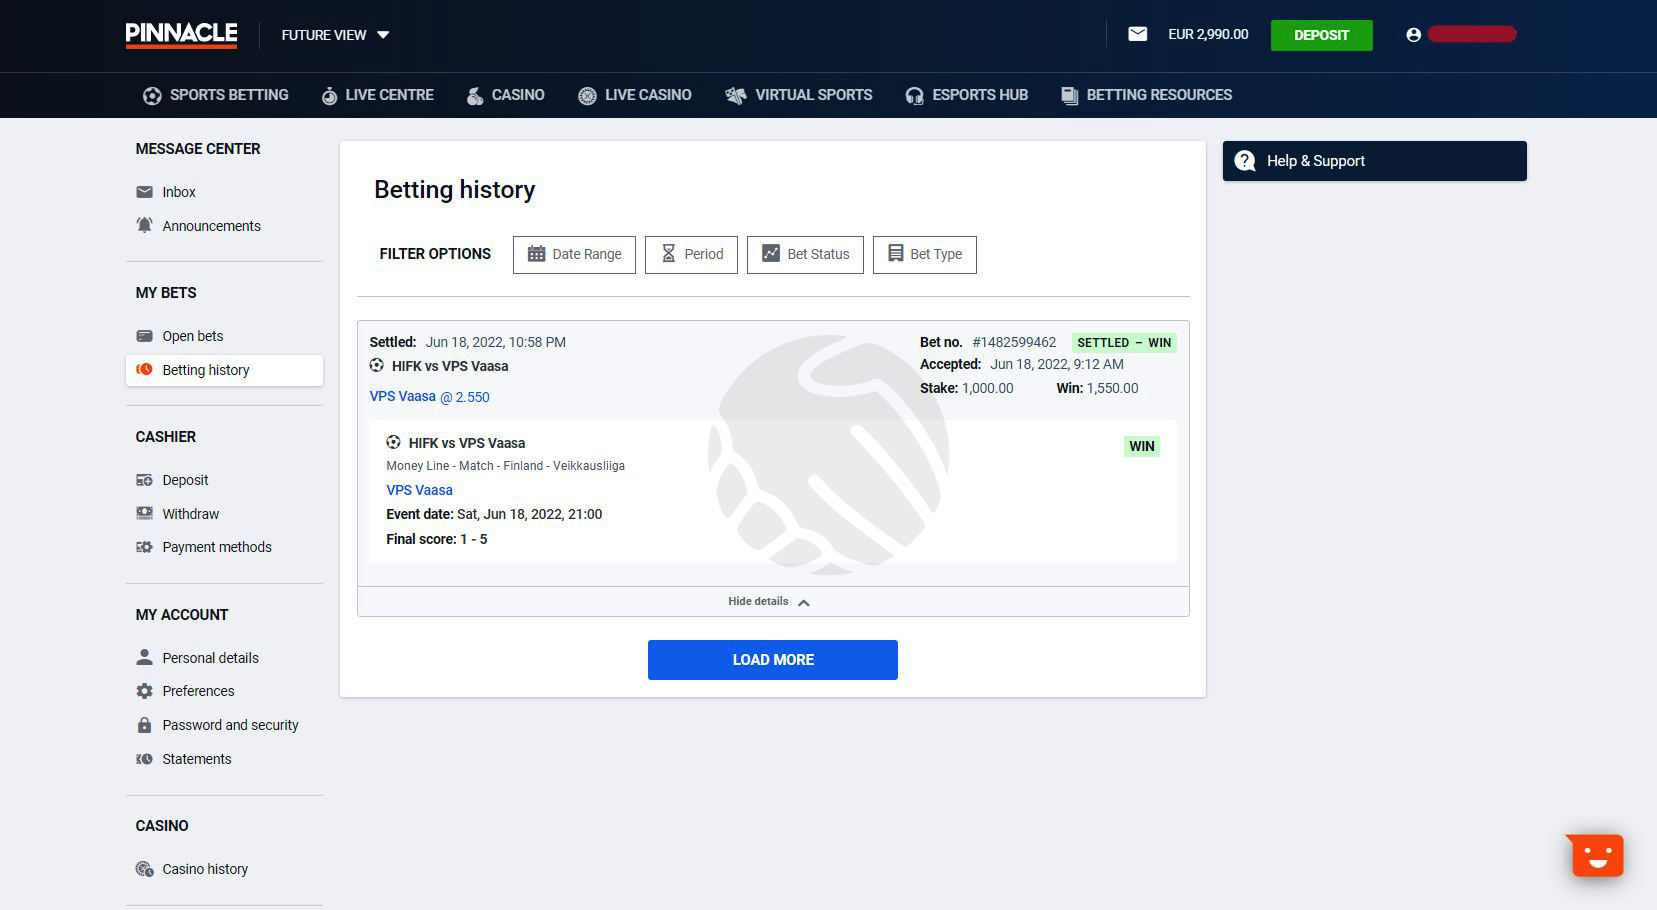
Task: Click the user account avatar icon
Action: pos(1413,35)
